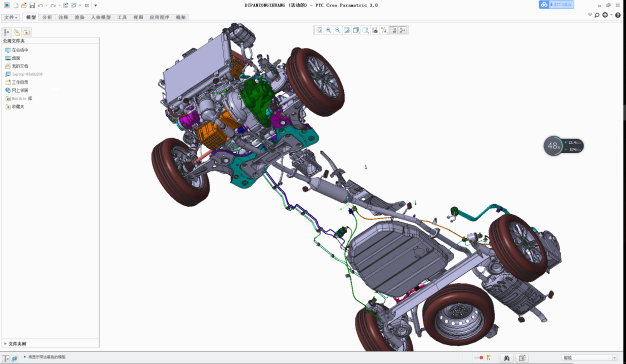Image resolution: width=626 pixels, height=364 pixels.
Task: Show the Favorites navigator tab
Action: (x=26, y=32)
